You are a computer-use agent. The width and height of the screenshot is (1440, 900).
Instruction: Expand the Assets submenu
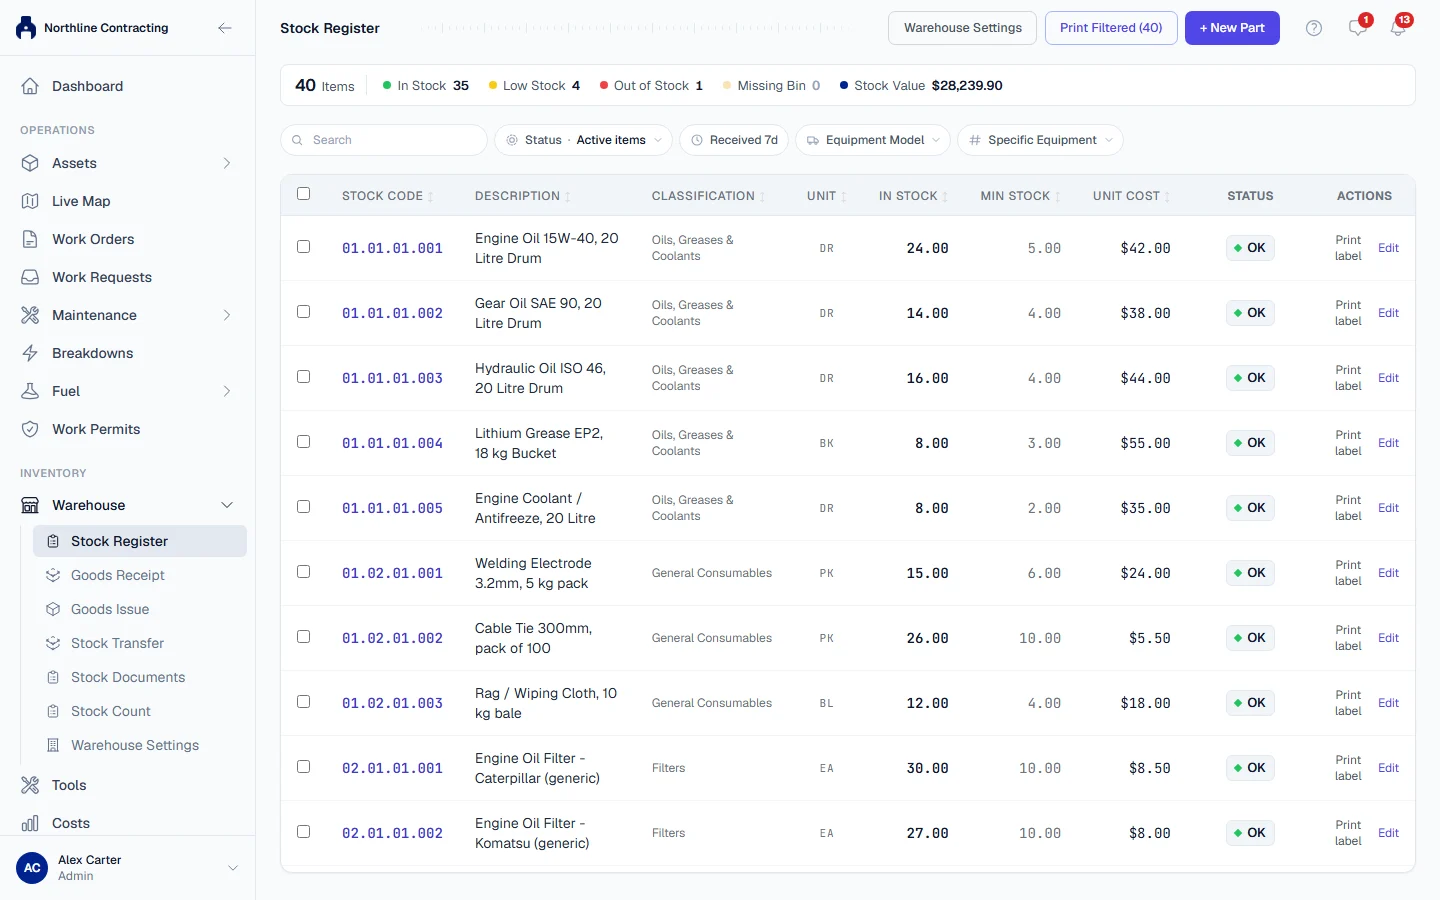click(227, 163)
